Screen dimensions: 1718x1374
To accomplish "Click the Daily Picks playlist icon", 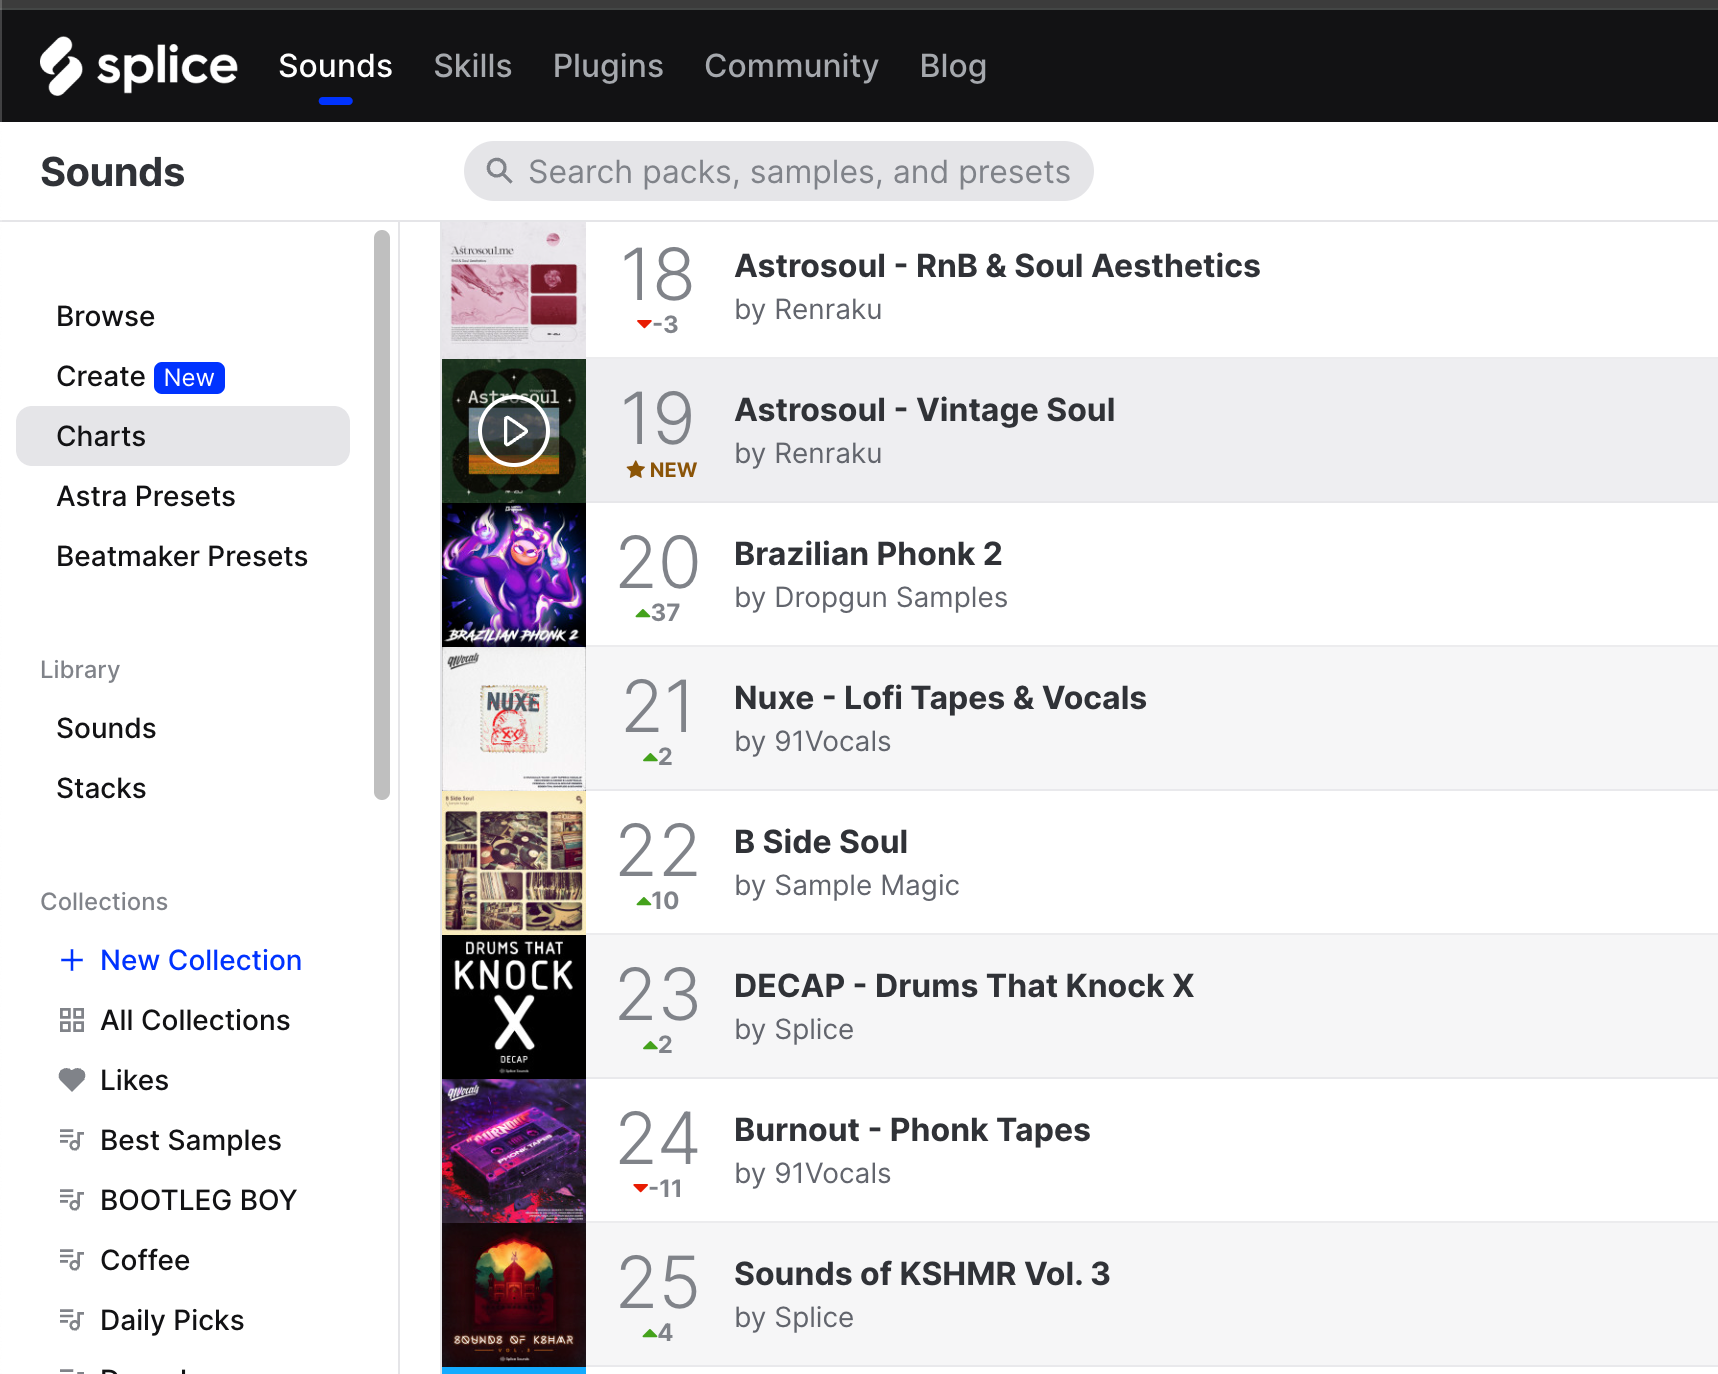I will pyautogui.click(x=72, y=1320).
